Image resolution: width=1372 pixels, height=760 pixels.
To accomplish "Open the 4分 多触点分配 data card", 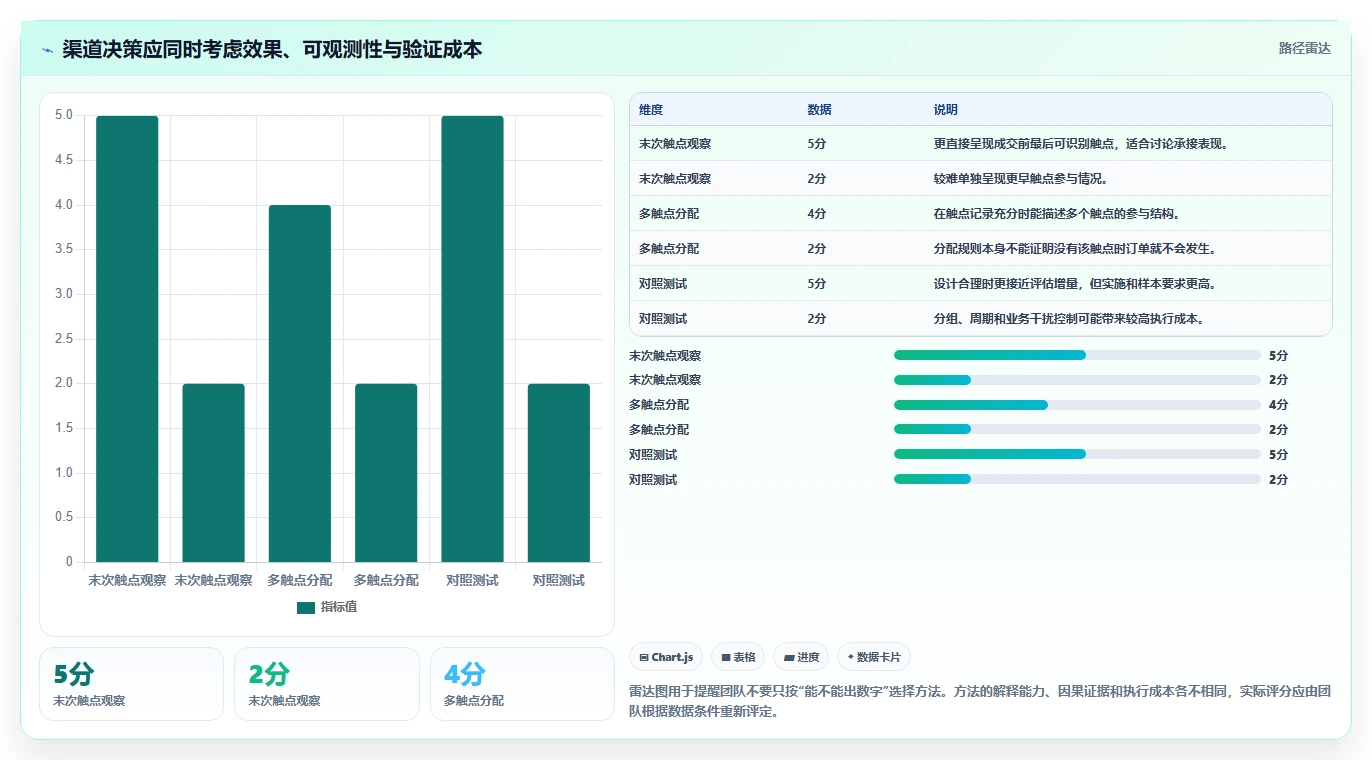I will coord(522,684).
